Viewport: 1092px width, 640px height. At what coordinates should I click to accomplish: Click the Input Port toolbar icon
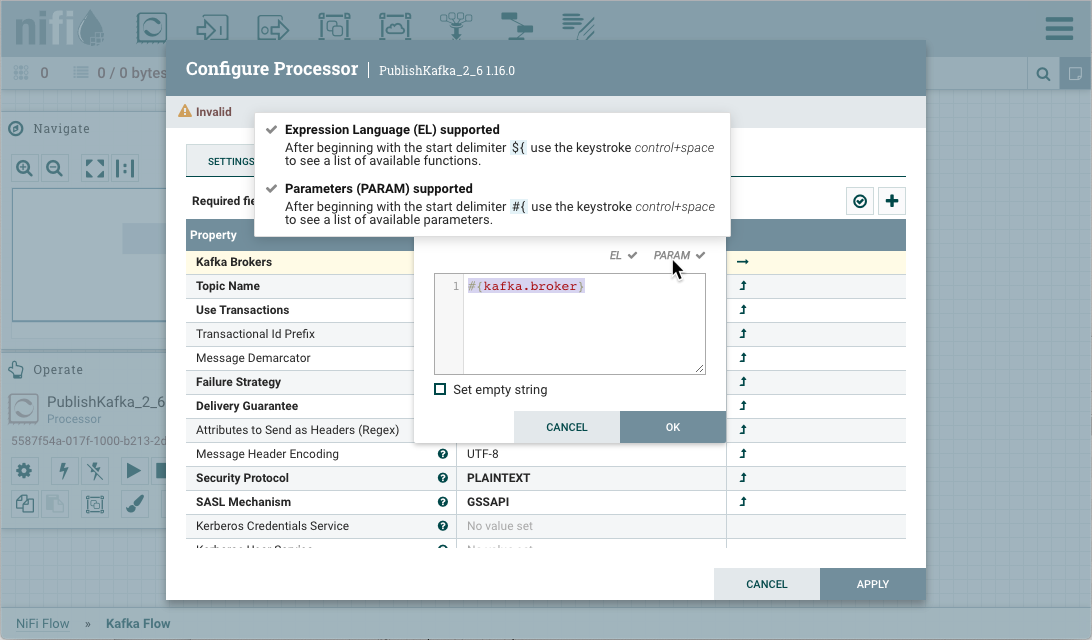point(211,28)
